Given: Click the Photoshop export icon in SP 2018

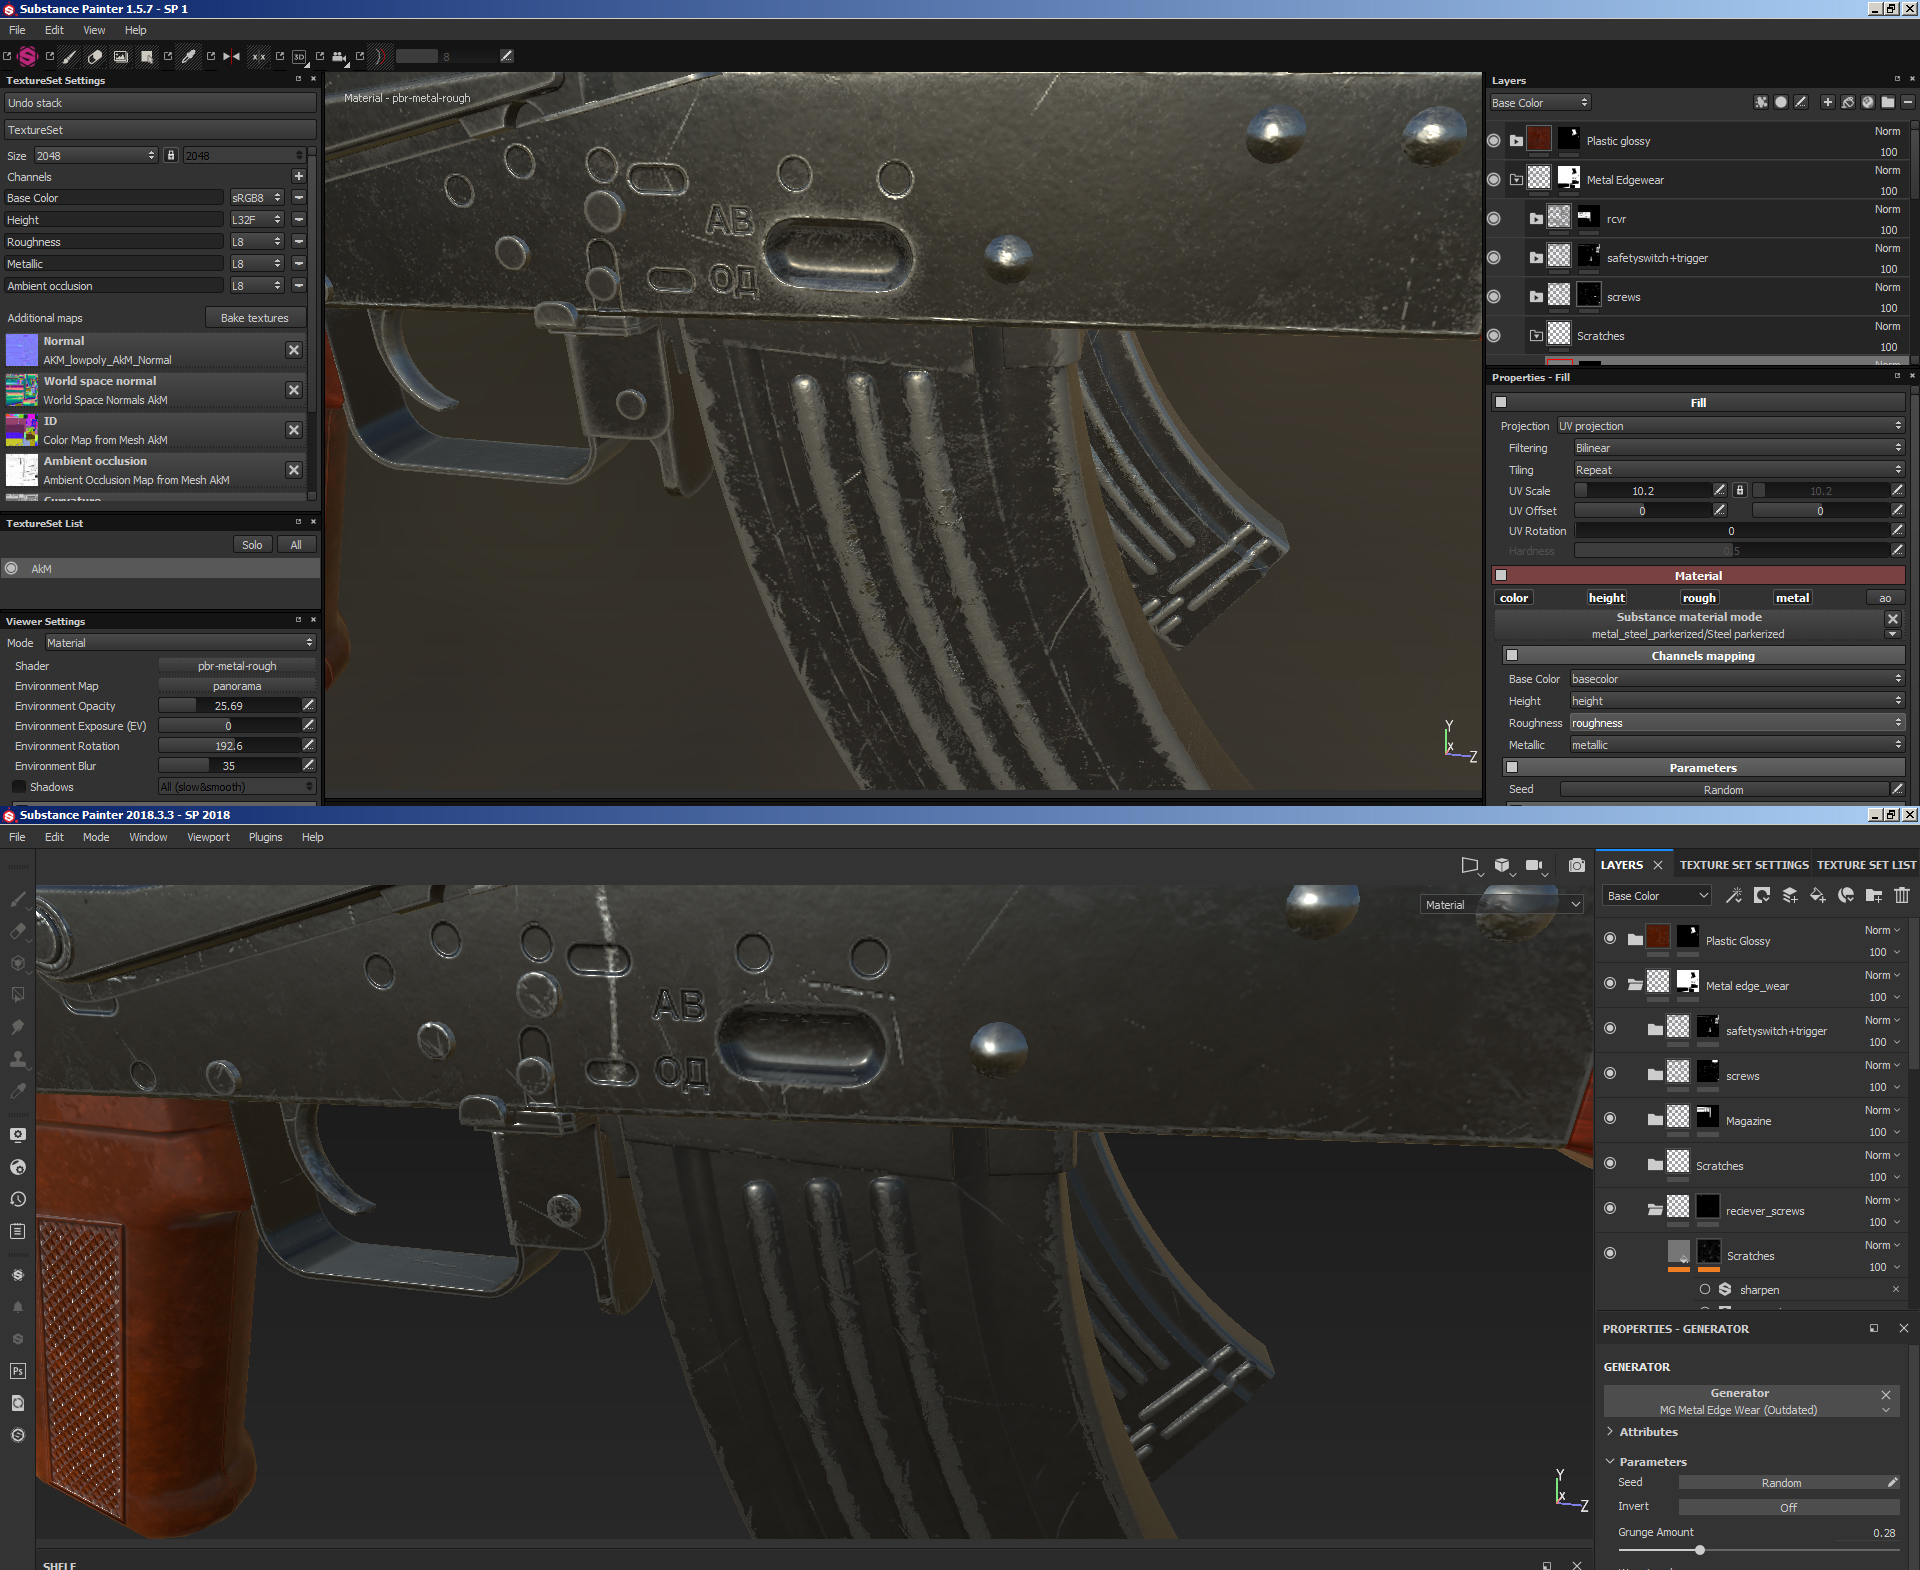Looking at the screenshot, I should [x=18, y=1371].
